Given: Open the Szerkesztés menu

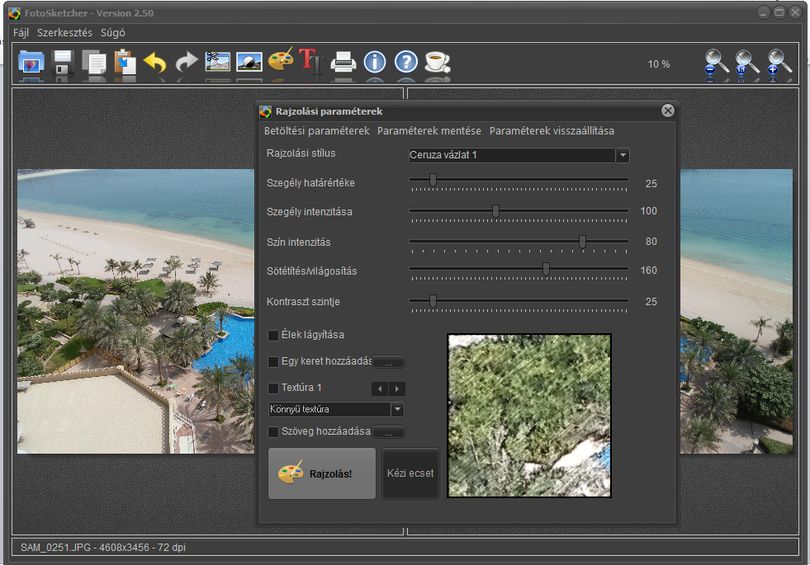Looking at the screenshot, I should (x=65, y=33).
